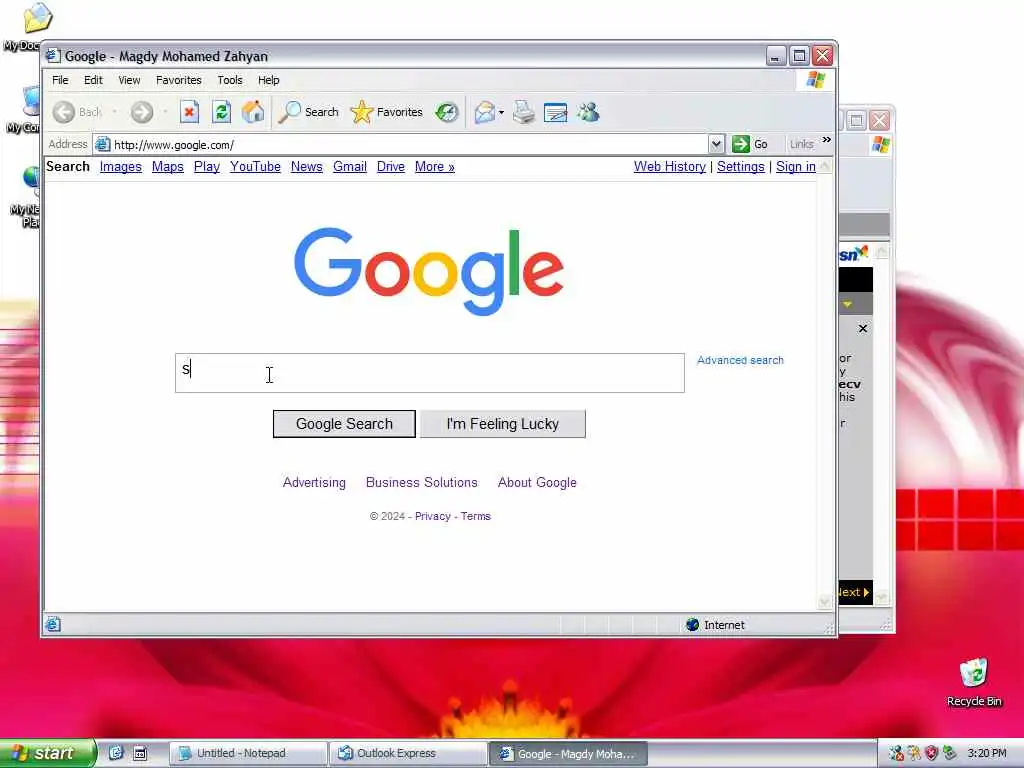Open the Privacy link in the footer
The width and height of the screenshot is (1024, 768).
433,516
